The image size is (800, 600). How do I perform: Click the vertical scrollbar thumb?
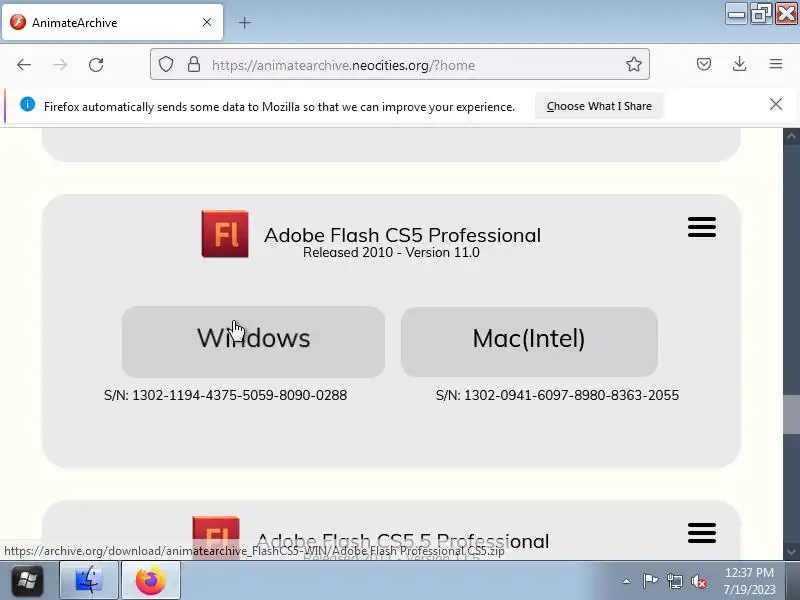pyautogui.click(x=791, y=414)
